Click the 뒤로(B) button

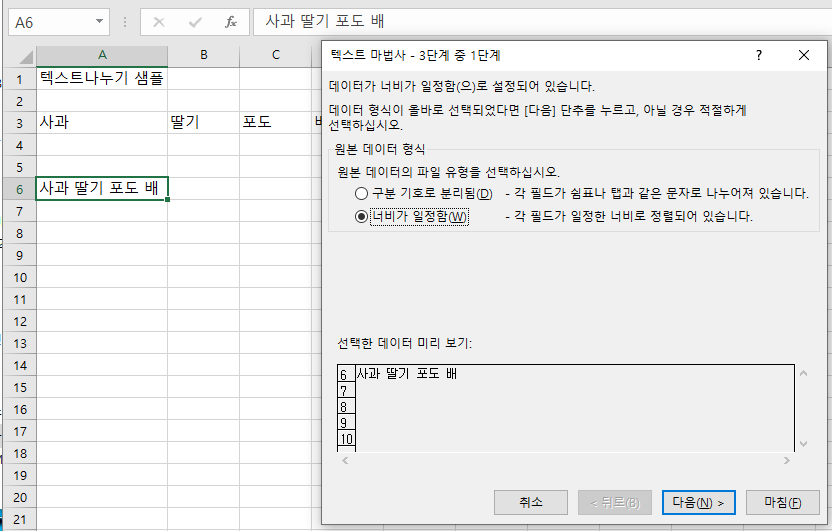pos(615,502)
